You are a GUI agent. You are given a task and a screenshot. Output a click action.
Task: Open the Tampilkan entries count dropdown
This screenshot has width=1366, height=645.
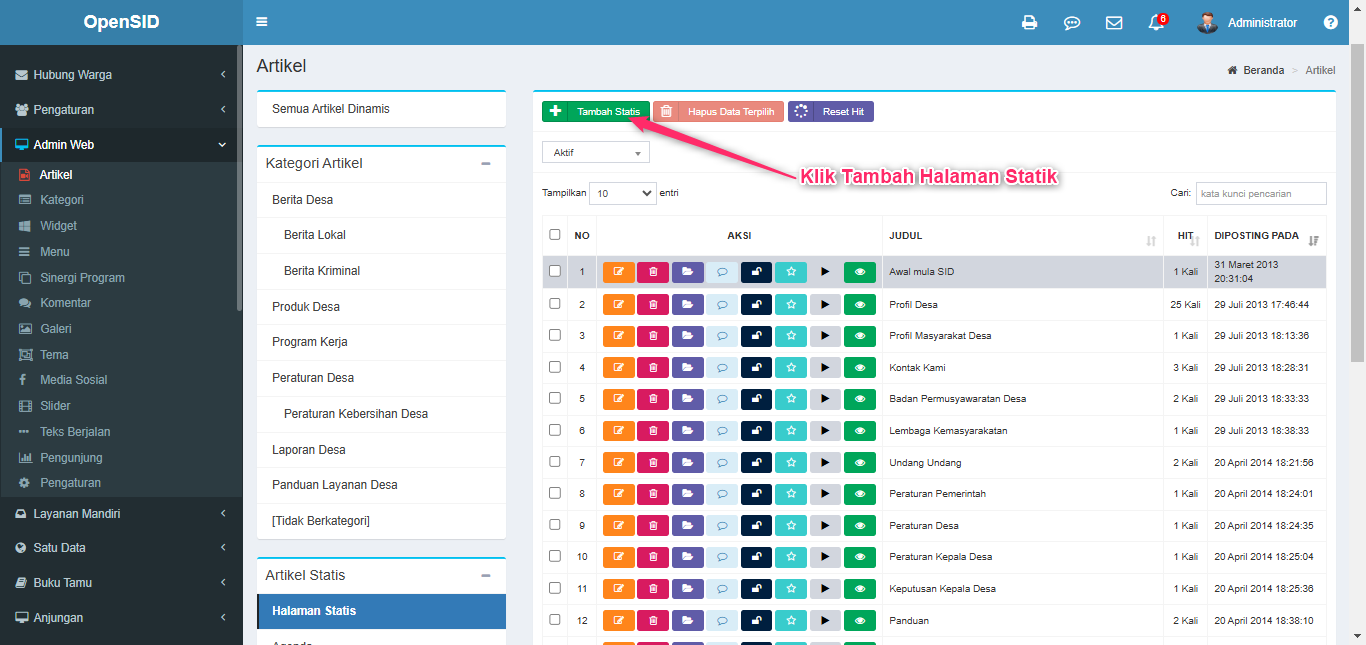623,193
